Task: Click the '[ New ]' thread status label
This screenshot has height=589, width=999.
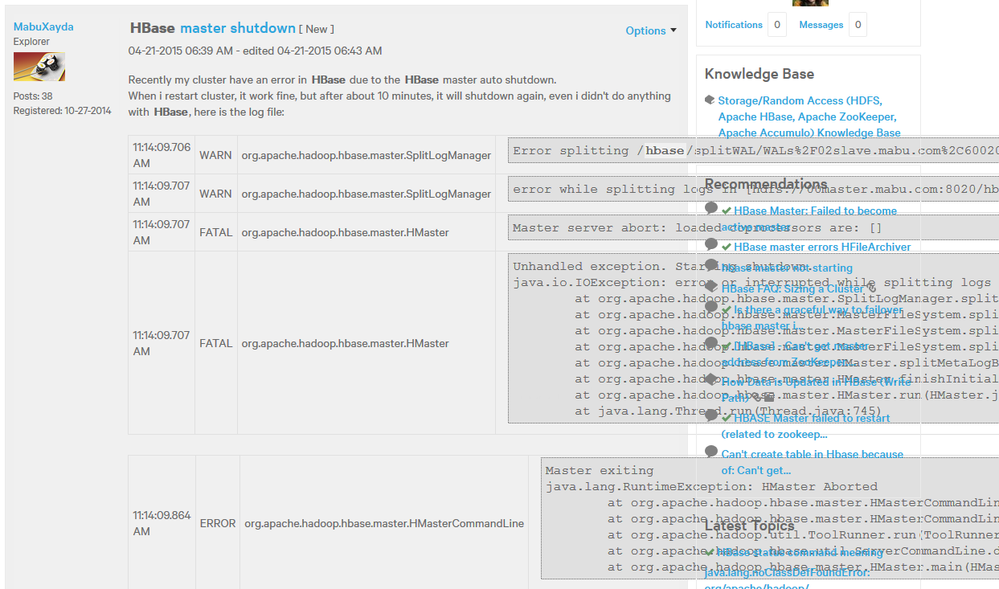Action: [317, 29]
